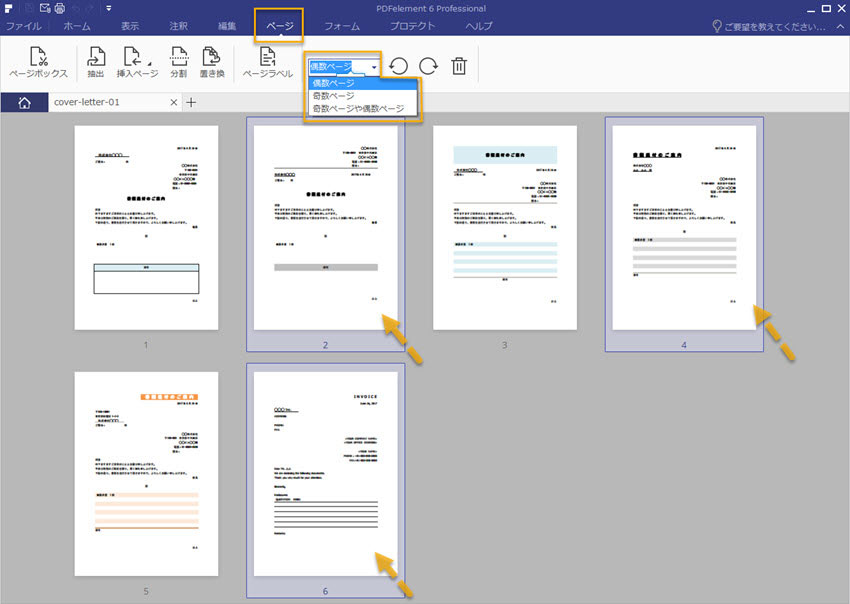The image size is (850, 604).
Task: Choose 奇数ページや偶数ページ from dropdown list
Action: [363, 108]
